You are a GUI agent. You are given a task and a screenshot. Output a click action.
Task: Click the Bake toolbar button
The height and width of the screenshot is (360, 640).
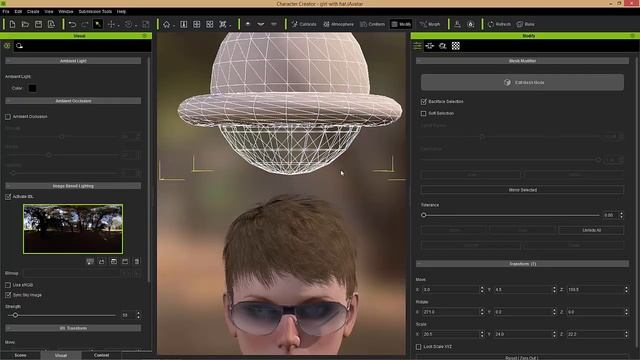point(525,24)
